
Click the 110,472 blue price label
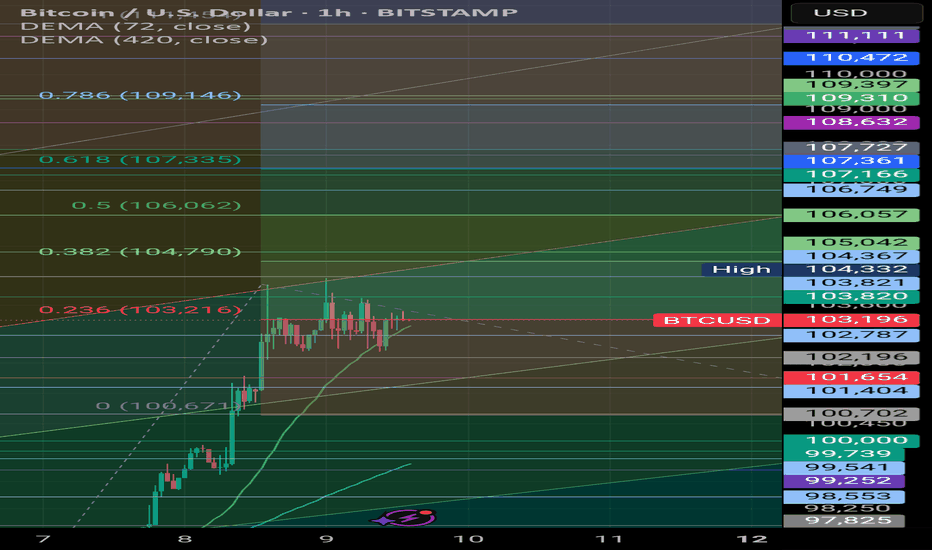tap(852, 58)
